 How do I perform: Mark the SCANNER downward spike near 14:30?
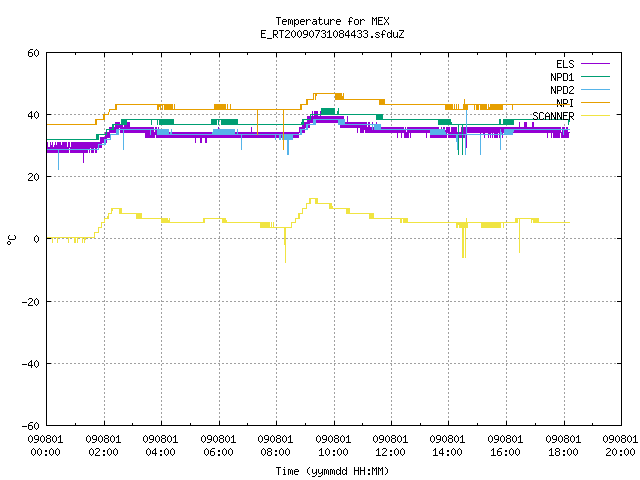click(x=464, y=242)
